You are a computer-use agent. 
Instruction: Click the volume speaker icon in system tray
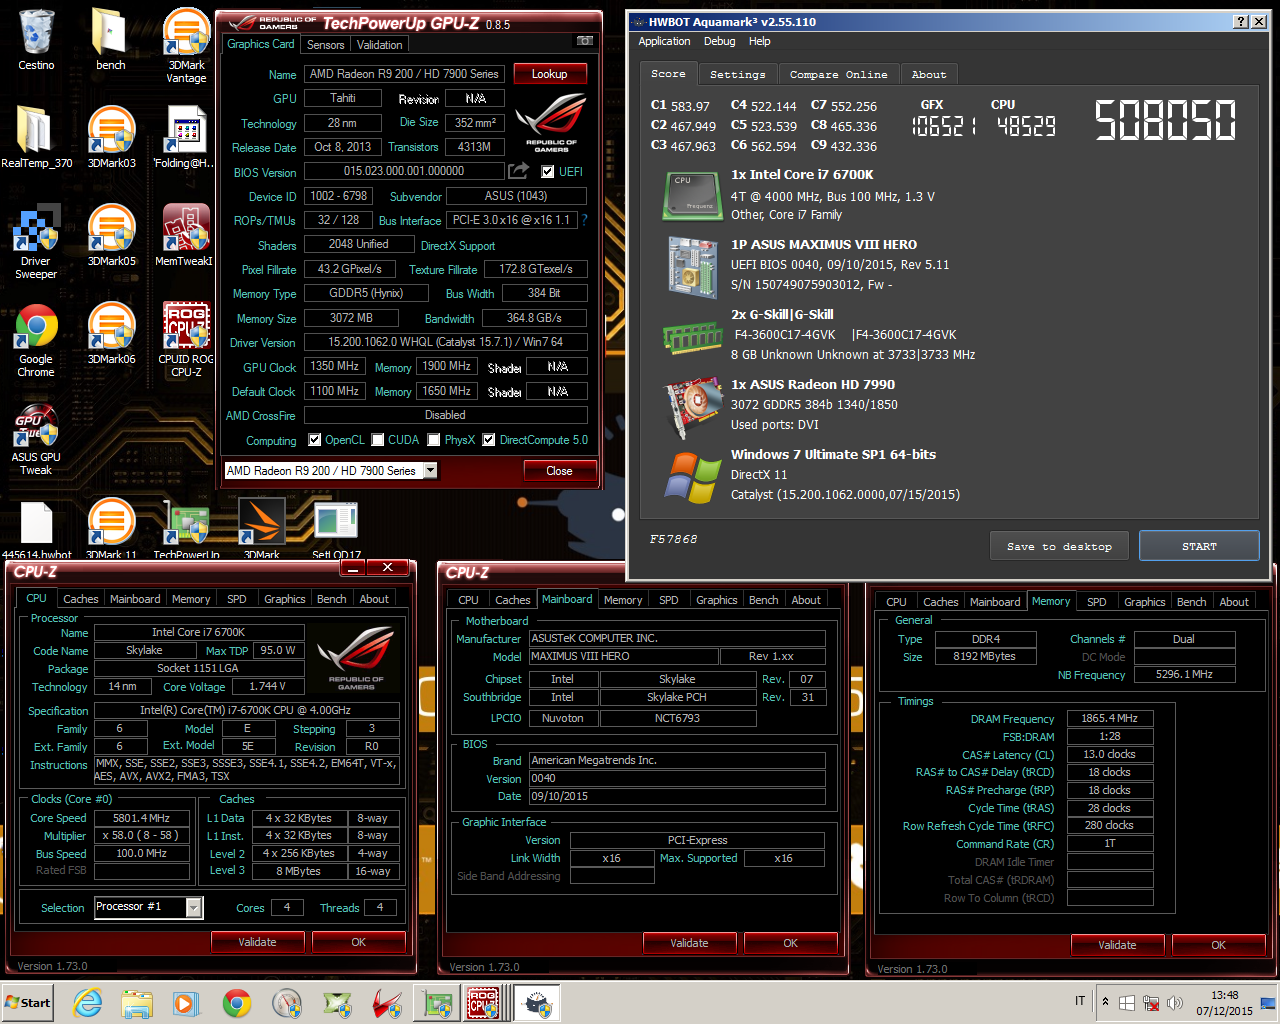coord(1174,1002)
